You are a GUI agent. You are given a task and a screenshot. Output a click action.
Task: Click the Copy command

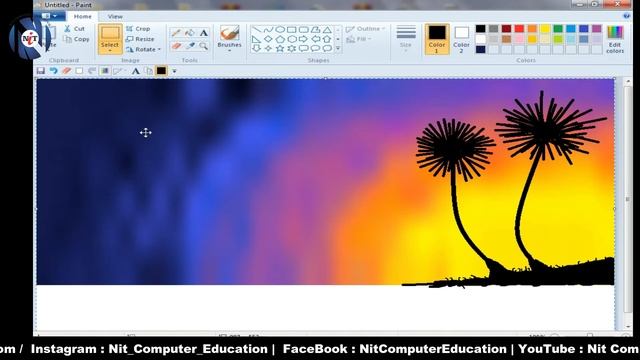tap(76, 39)
